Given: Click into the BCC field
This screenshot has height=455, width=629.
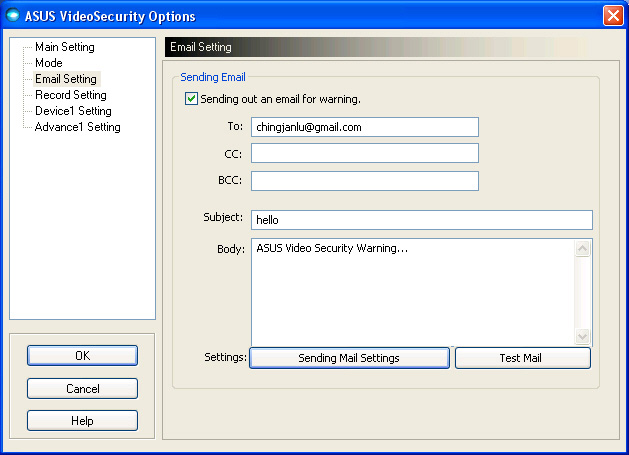Looking at the screenshot, I should click(365, 181).
